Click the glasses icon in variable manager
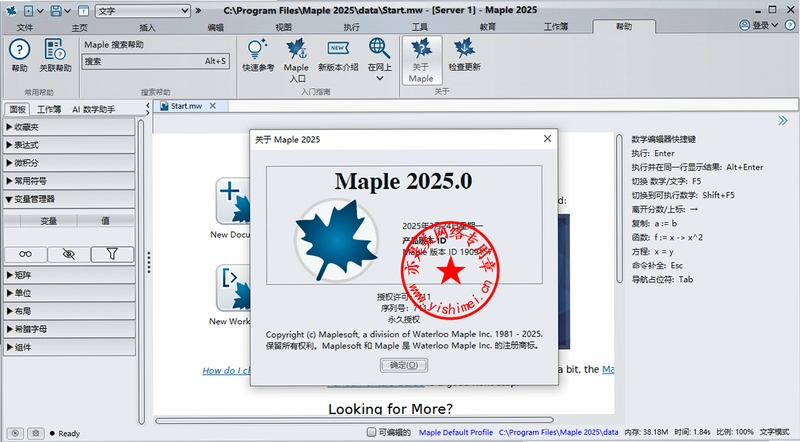The width and height of the screenshot is (800, 442). 26,254
